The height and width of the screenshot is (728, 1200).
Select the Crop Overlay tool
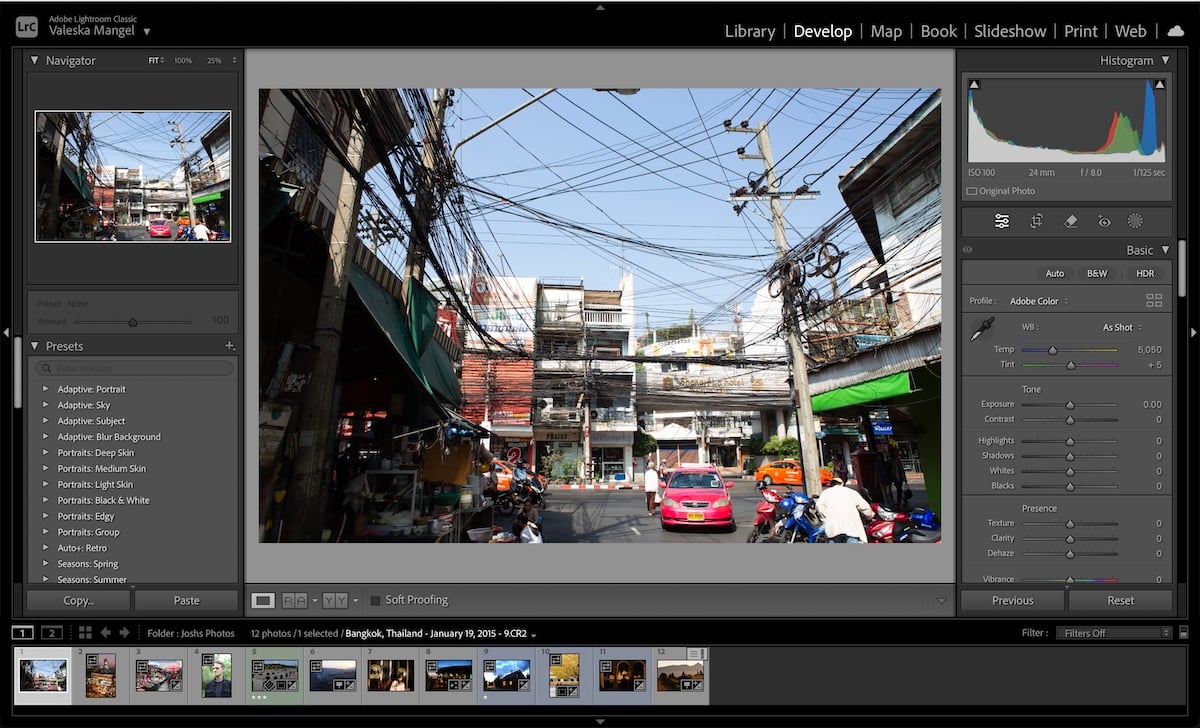[x=1037, y=221]
